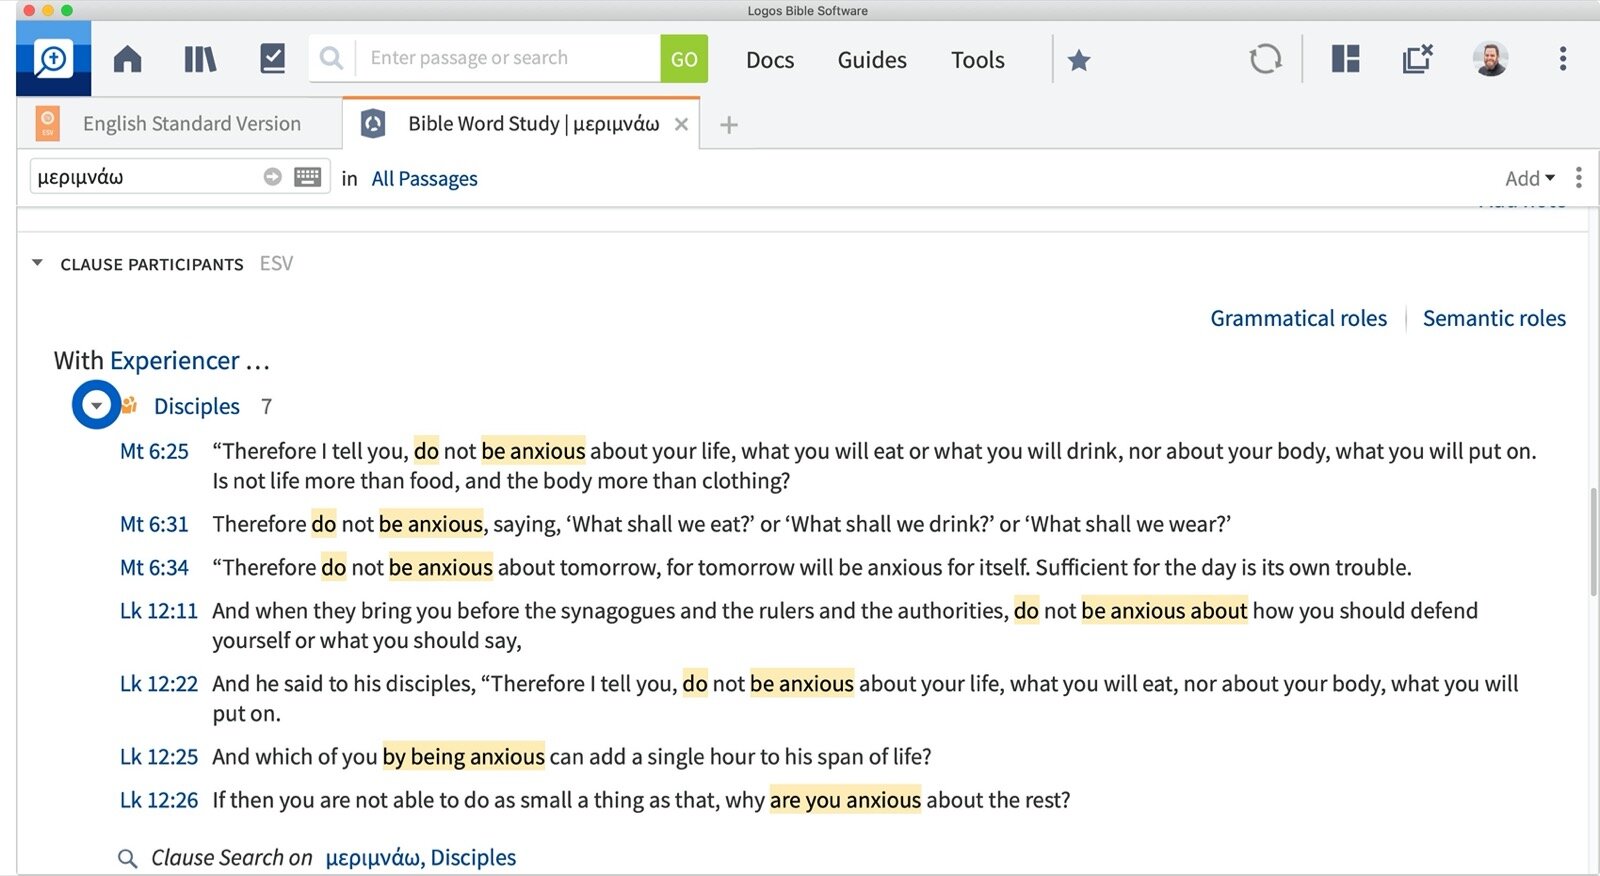
Task: Open the Guides menu
Action: pyautogui.click(x=872, y=60)
